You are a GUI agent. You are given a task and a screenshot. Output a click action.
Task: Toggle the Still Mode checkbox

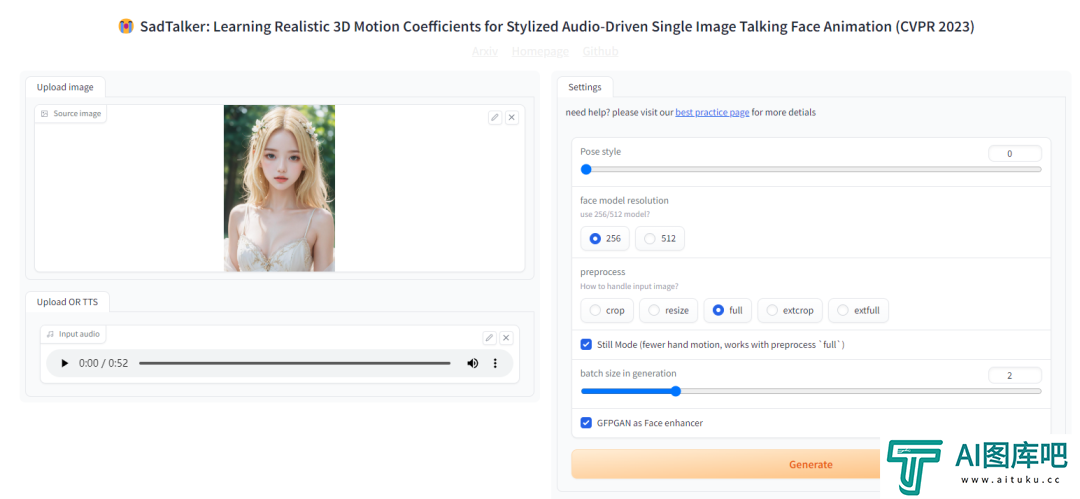[x=586, y=344]
